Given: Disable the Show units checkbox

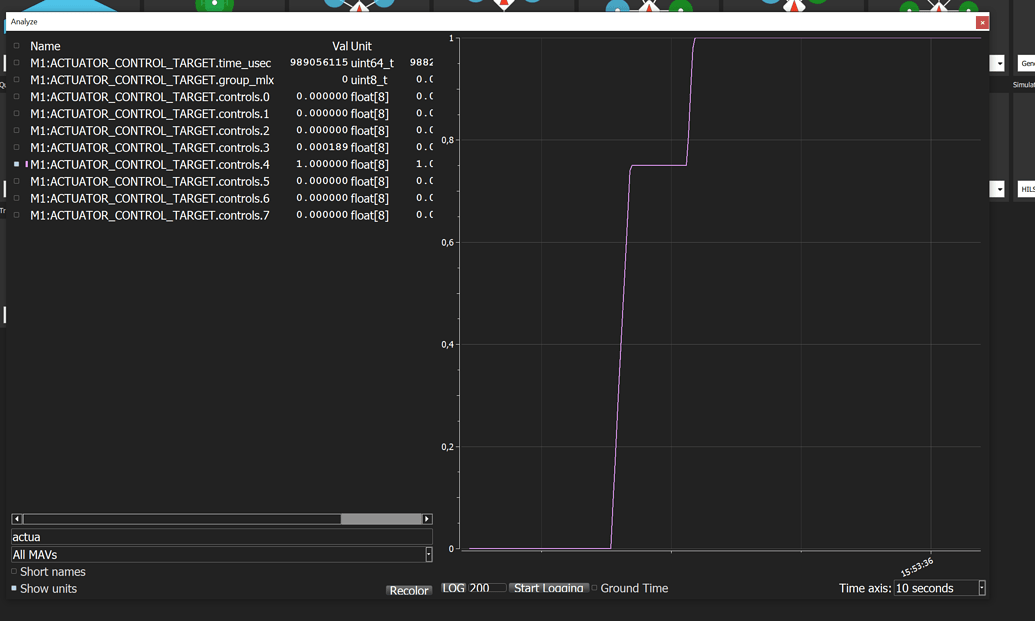Looking at the screenshot, I should tap(14, 588).
